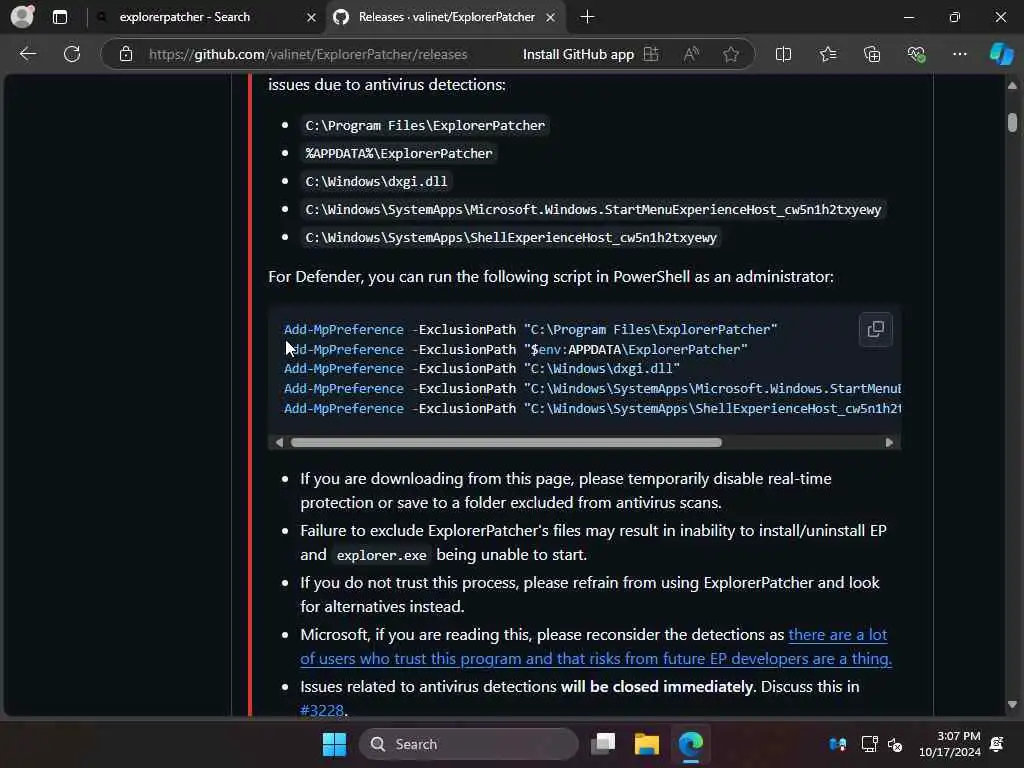This screenshot has height=768, width=1024.
Task: Open Copilot sidebar
Action: pos(1001,54)
